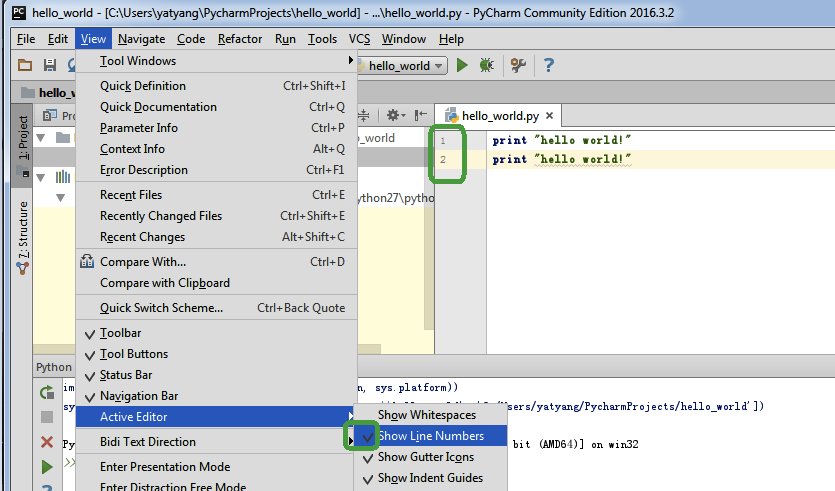Toggle the Toolbar visibility option
This screenshot has width=835, height=491.
[216, 333]
